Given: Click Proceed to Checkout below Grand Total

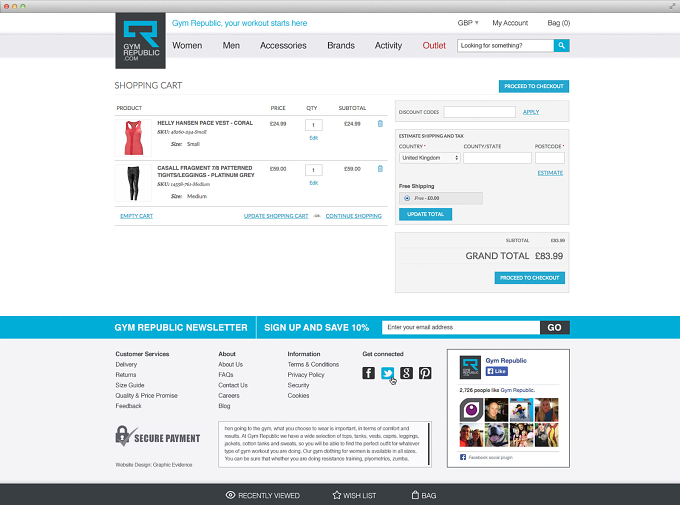Looking at the screenshot, I should [530, 278].
